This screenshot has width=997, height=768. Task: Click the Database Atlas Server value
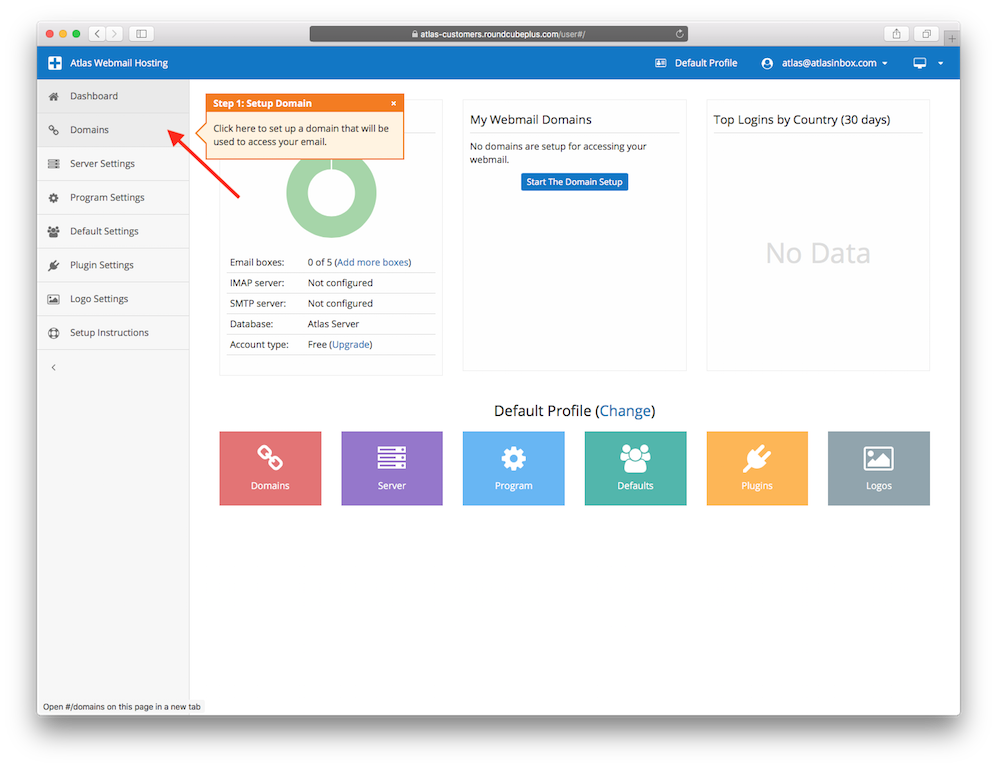click(x=333, y=324)
